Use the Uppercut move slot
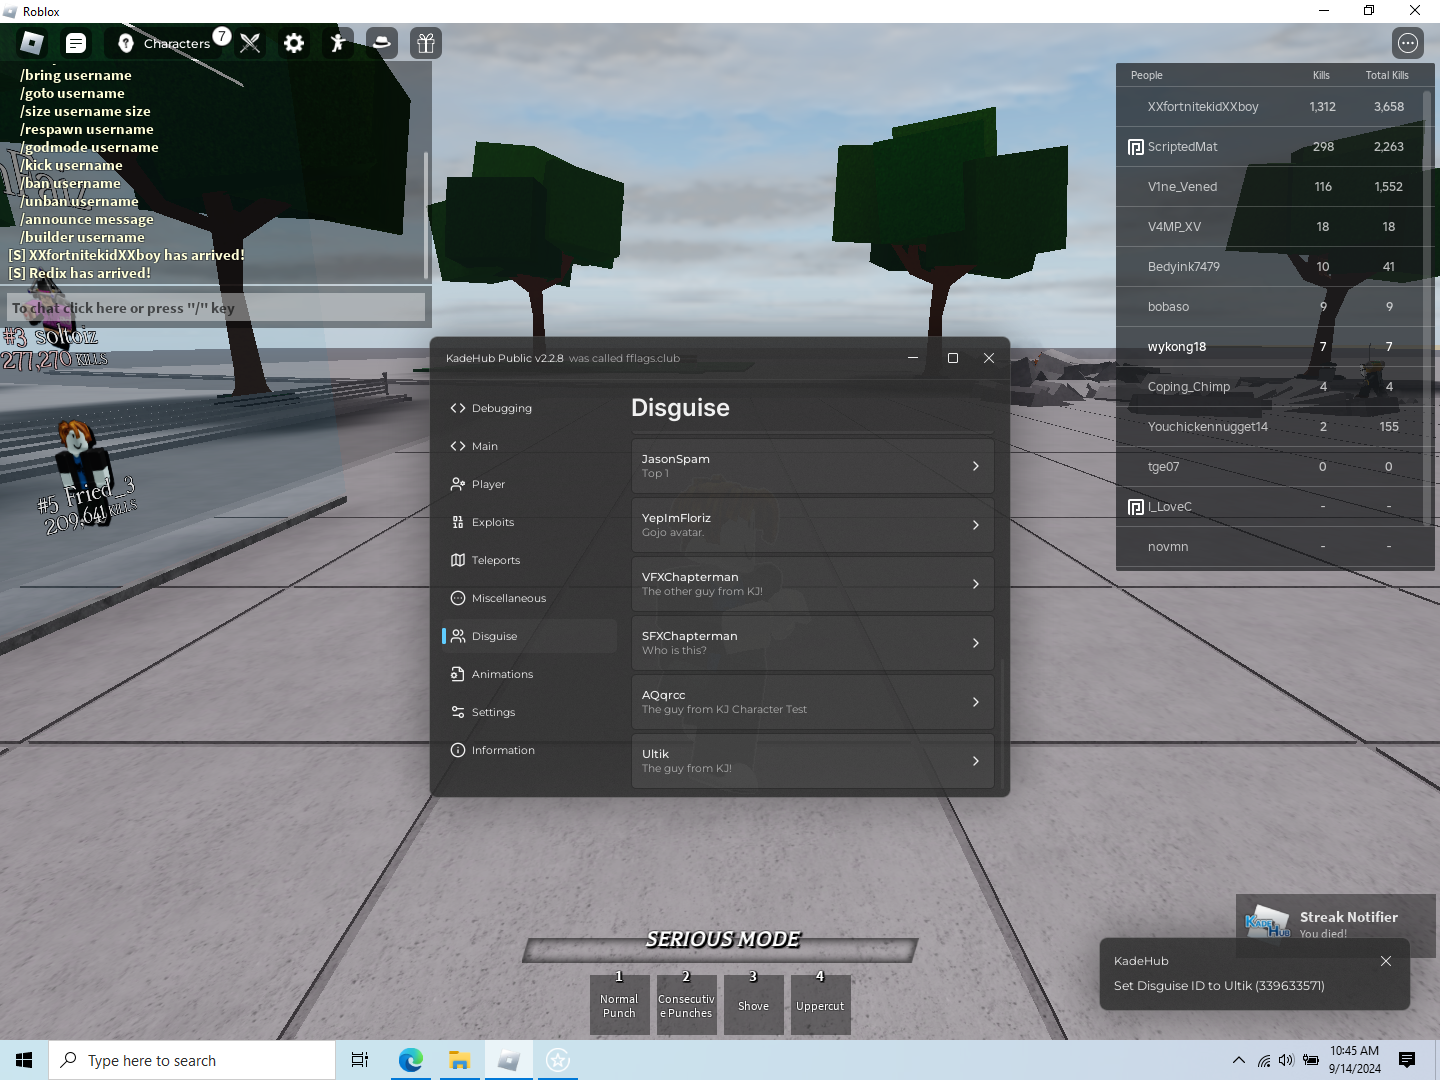This screenshot has height=1080, width=1440. pyautogui.click(x=820, y=1005)
